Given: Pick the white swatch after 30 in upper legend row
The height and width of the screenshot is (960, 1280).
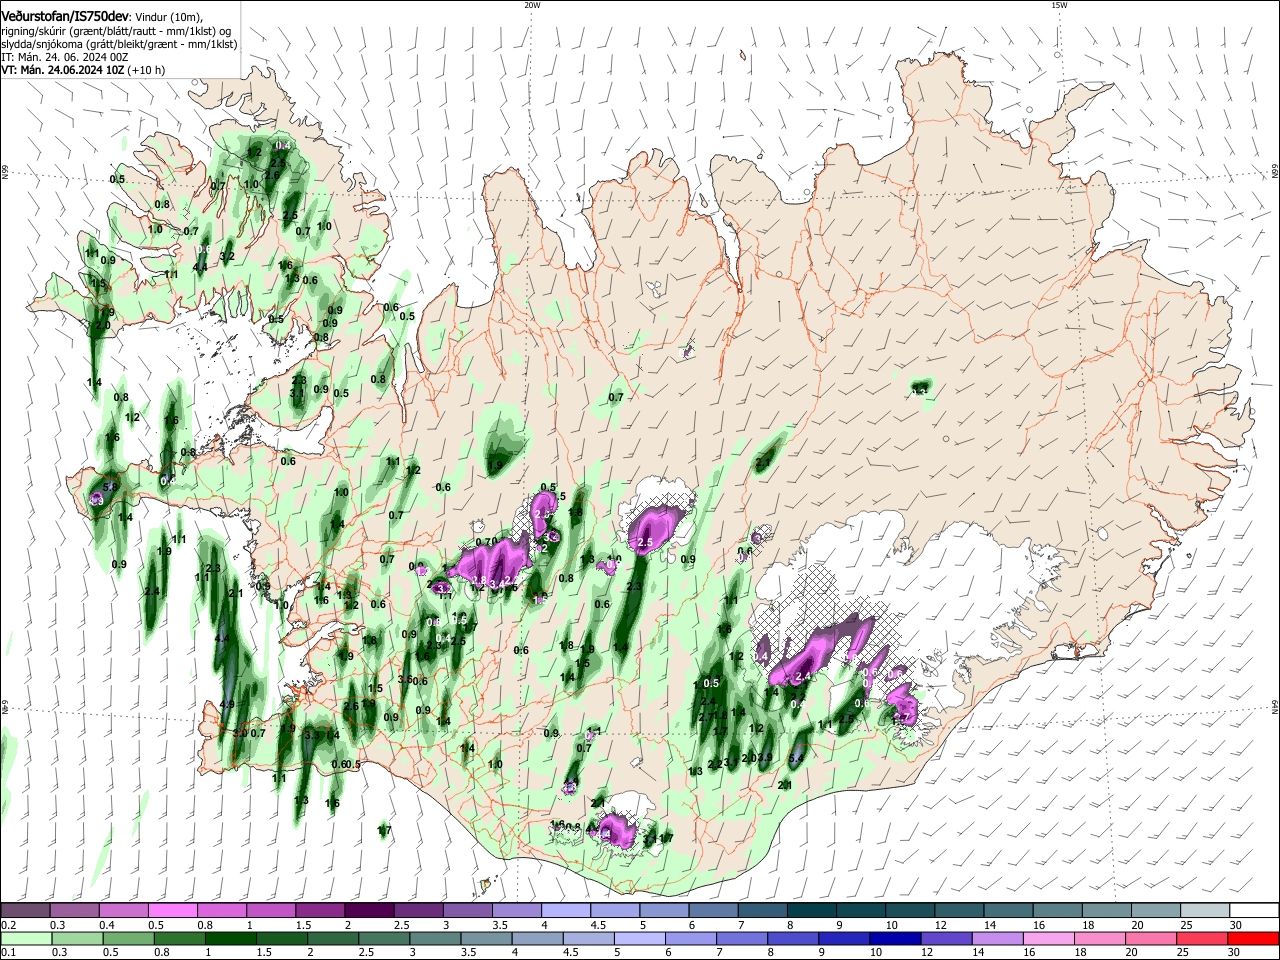Looking at the screenshot, I should coord(1255,911).
